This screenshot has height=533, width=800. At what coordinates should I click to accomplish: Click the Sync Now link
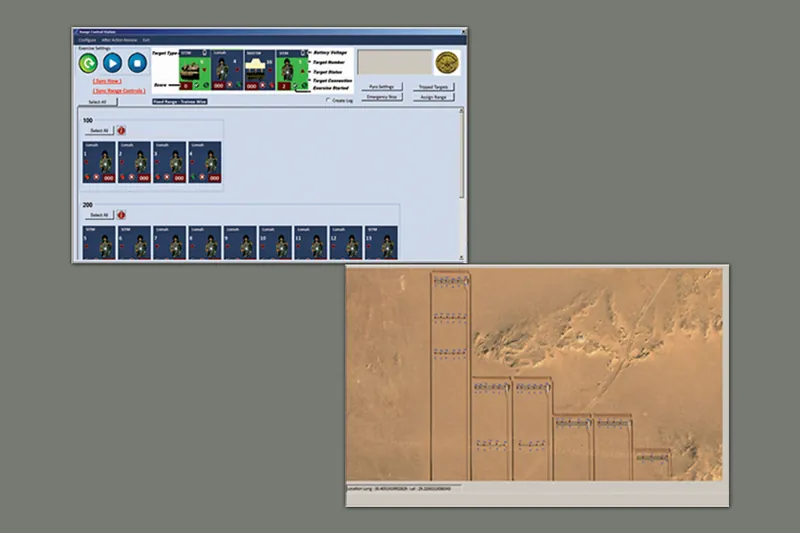(107, 81)
